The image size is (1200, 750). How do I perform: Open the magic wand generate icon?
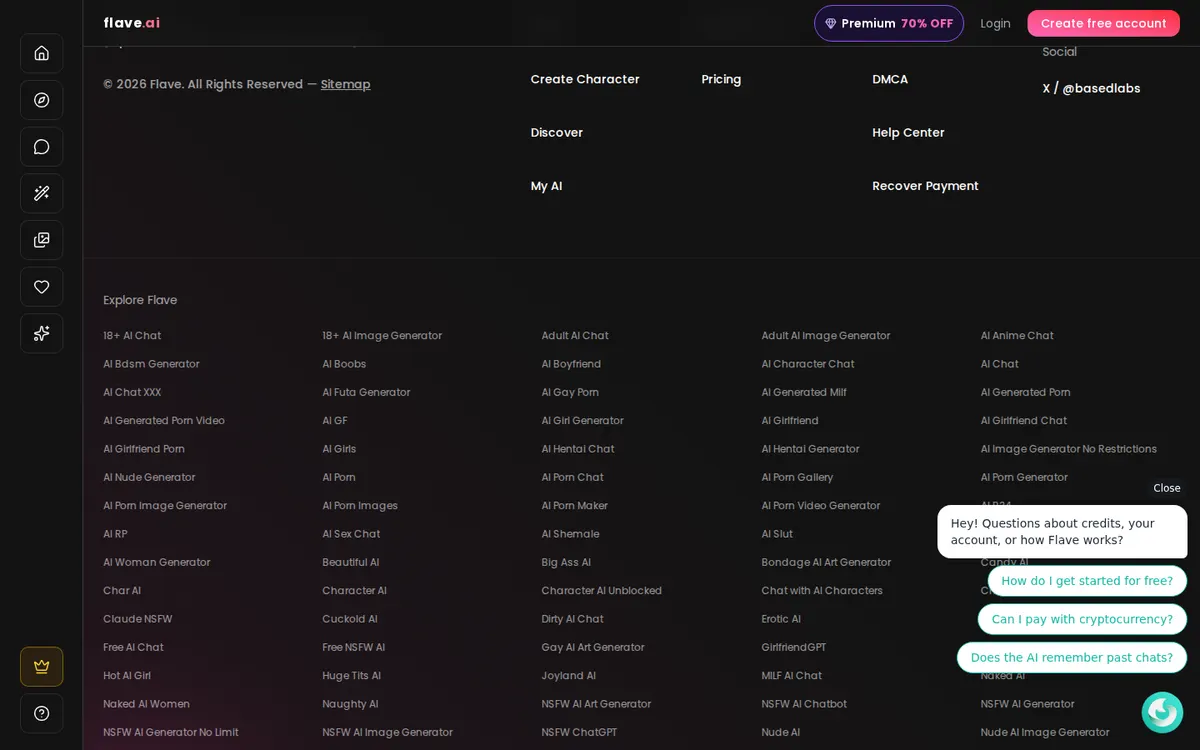point(41,193)
